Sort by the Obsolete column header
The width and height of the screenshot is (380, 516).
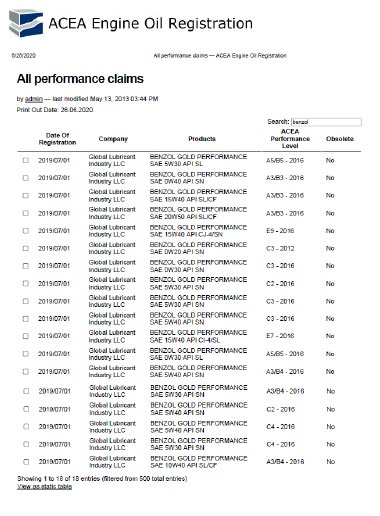(340, 139)
